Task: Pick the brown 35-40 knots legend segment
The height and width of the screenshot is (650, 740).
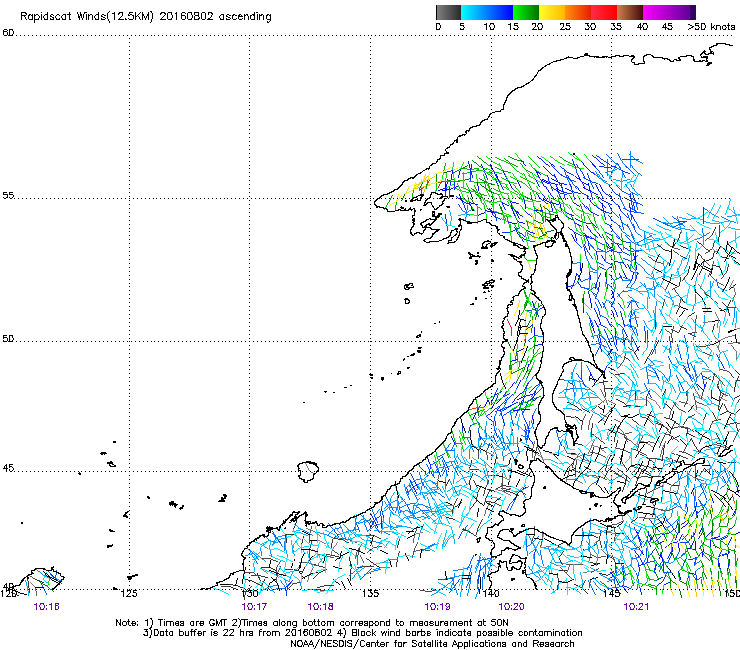Action: click(630, 12)
